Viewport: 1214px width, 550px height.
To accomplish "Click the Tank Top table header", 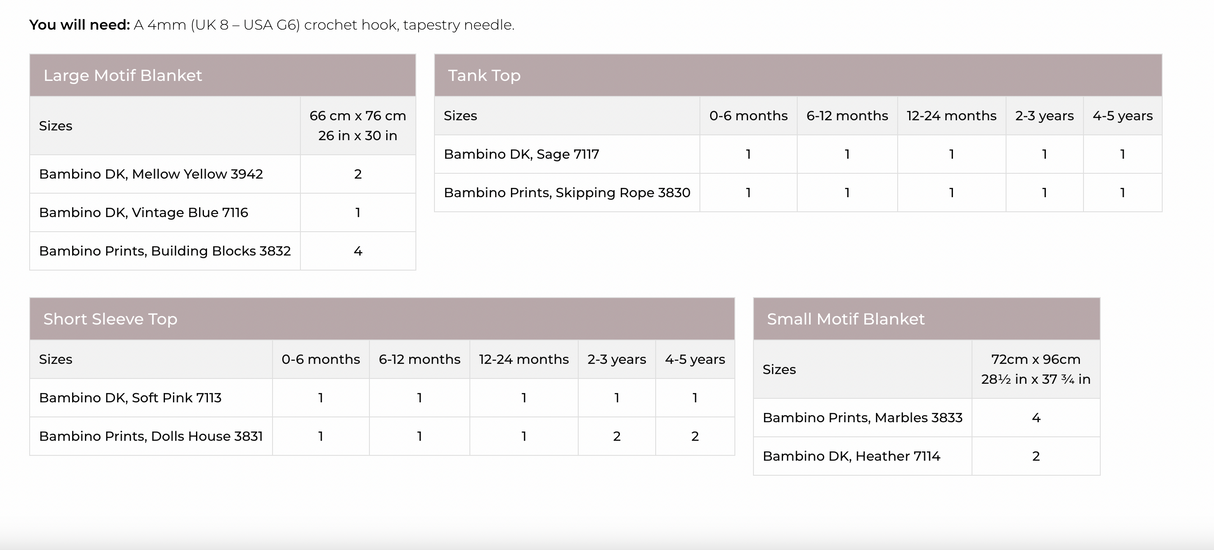I will click(484, 76).
